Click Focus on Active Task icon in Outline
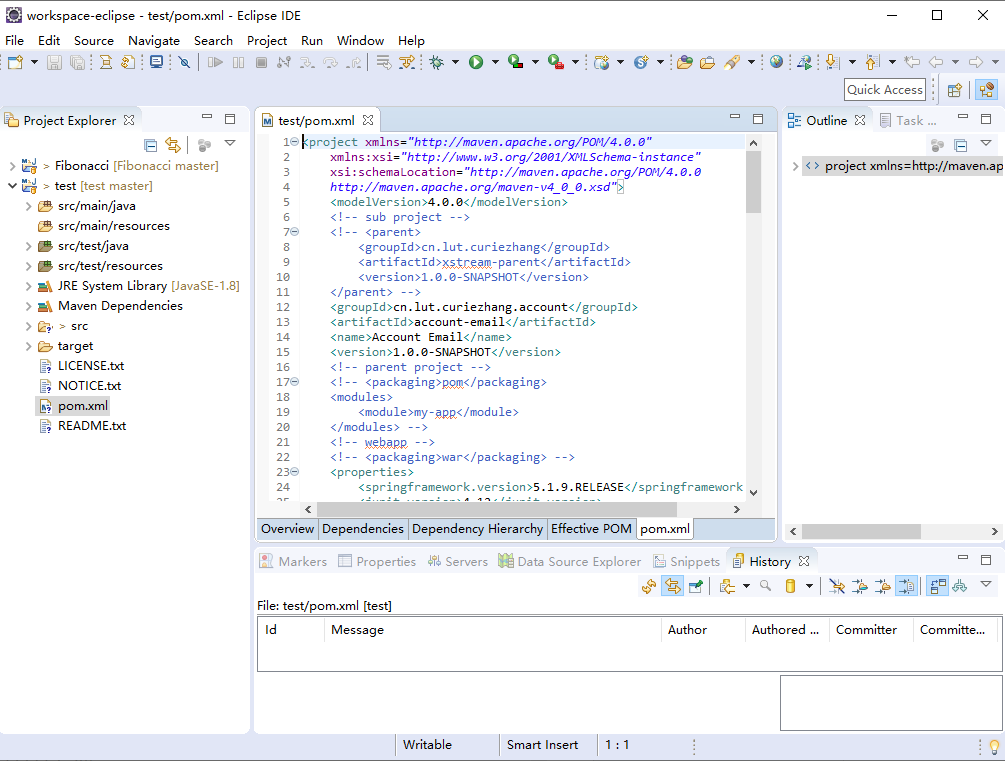 pos(937,146)
